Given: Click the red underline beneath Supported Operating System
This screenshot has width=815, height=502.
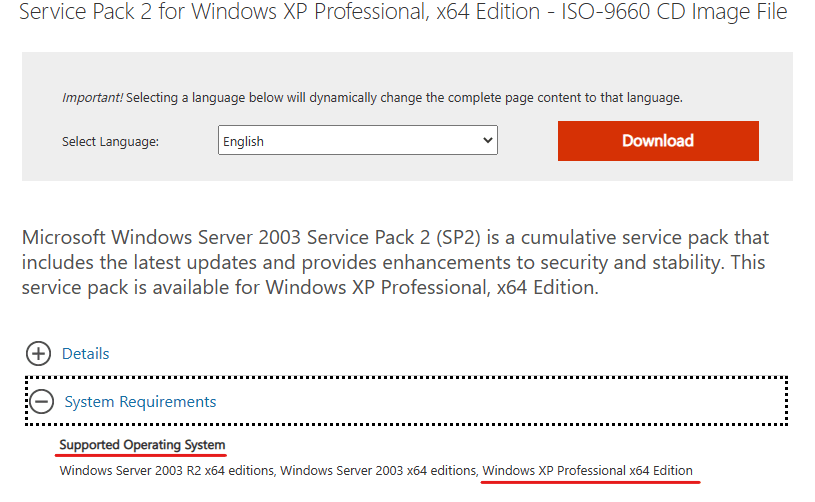Looking at the screenshot, I should (140, 455).
